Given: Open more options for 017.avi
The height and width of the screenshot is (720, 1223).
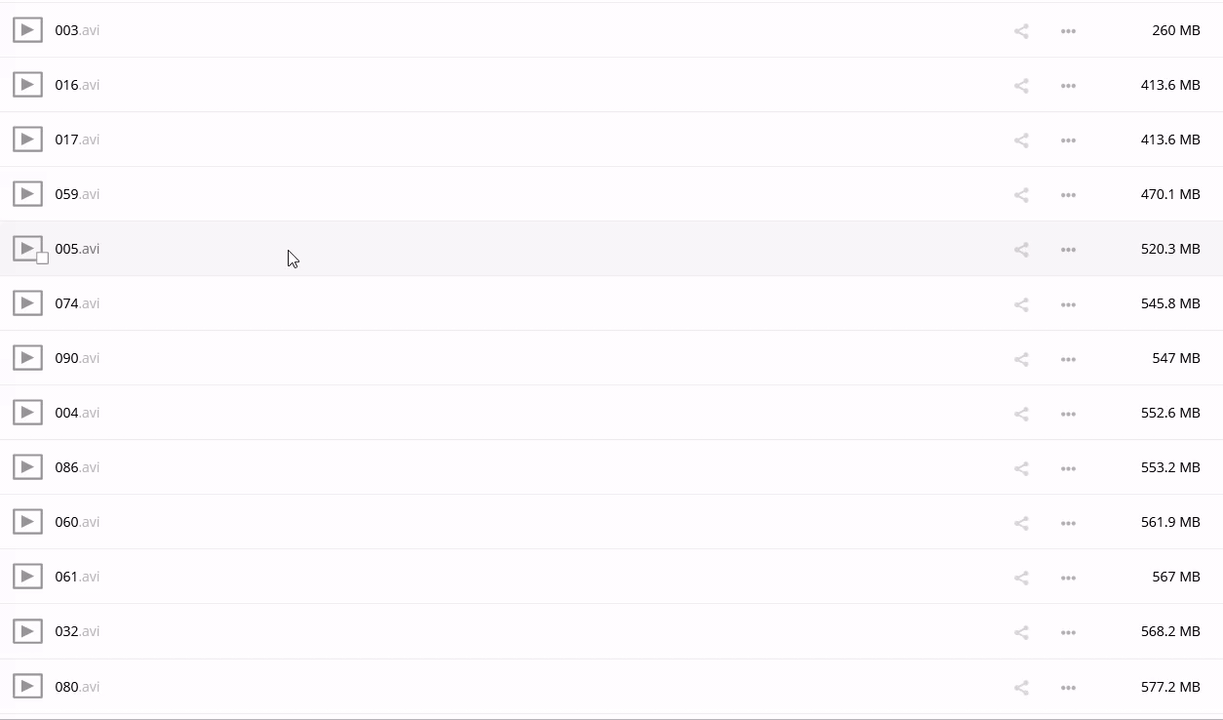Looking at the screenshot, I should 1068,140.
